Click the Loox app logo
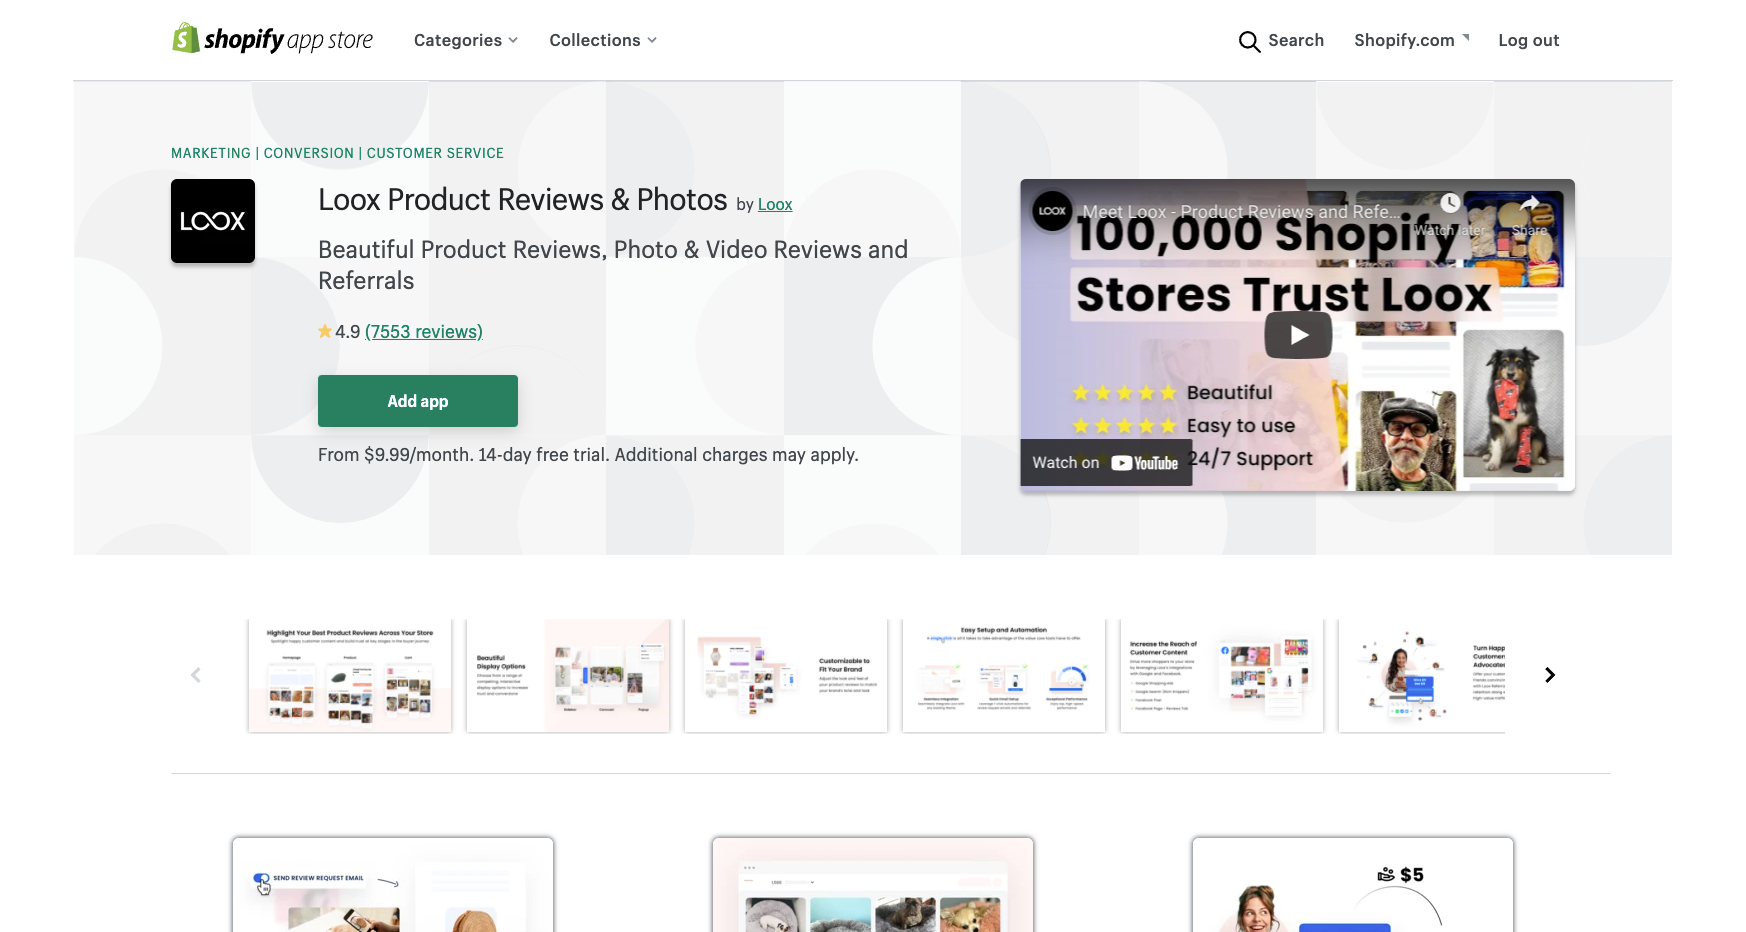This screenshot has height=932, width=1746. 213,221
